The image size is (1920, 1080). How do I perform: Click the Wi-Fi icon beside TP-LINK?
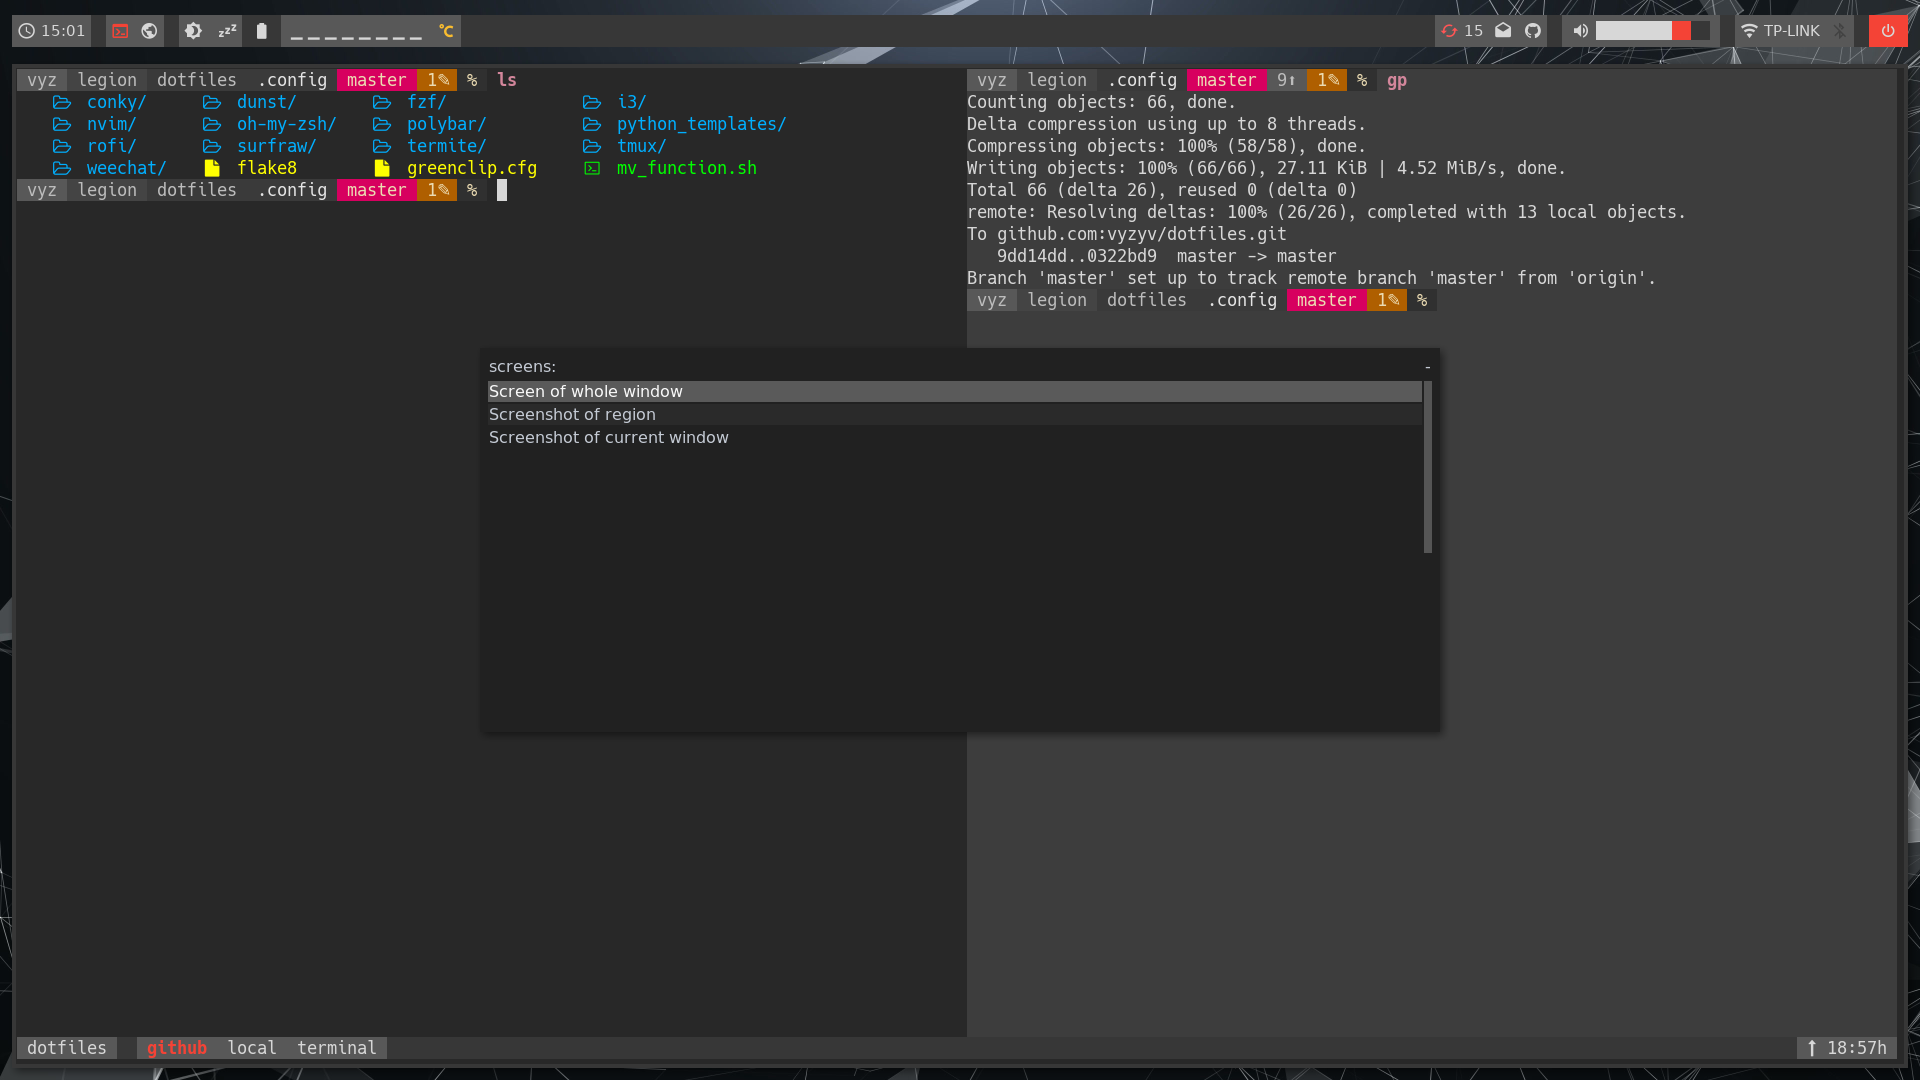[1749, 31]
